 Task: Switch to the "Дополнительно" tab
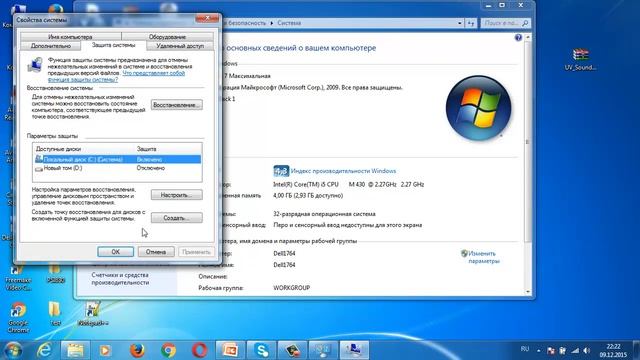pos(51,46)
